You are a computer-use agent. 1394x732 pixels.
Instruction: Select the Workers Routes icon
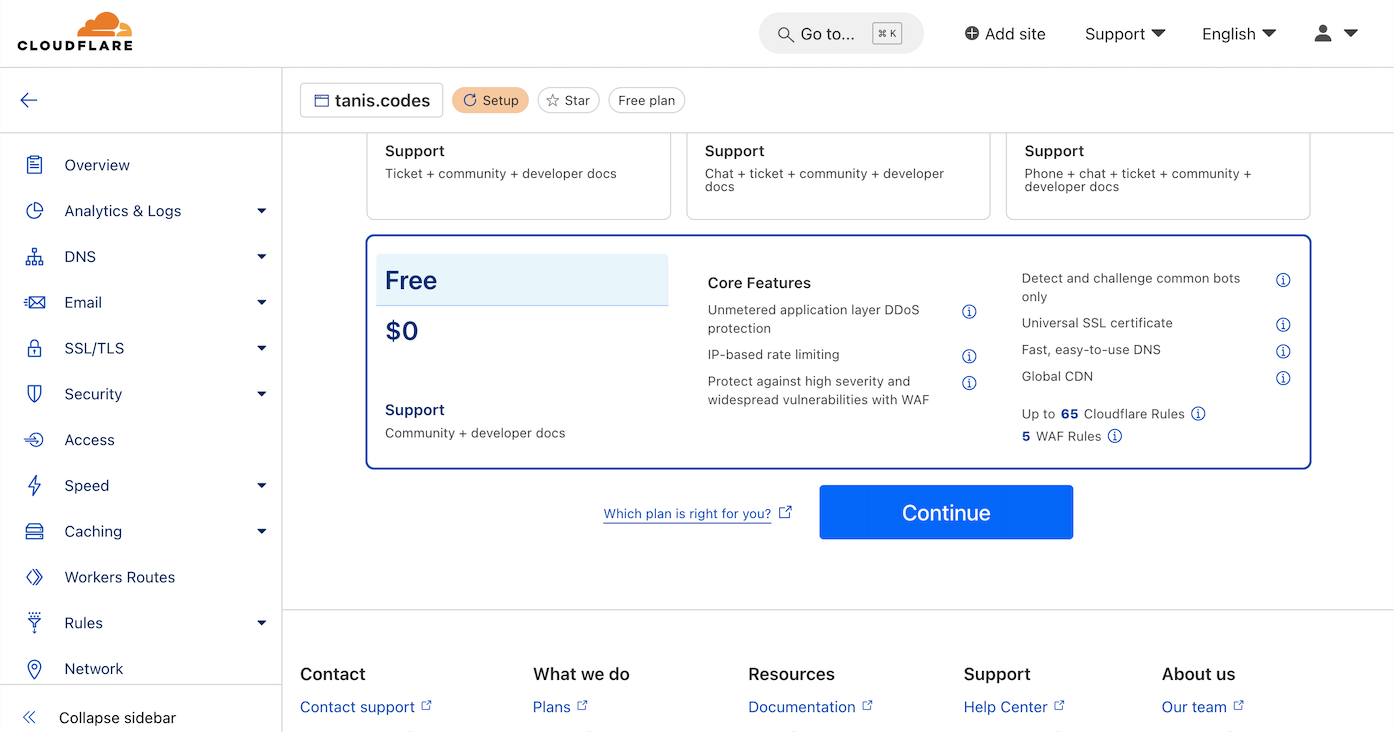(33, 577)
